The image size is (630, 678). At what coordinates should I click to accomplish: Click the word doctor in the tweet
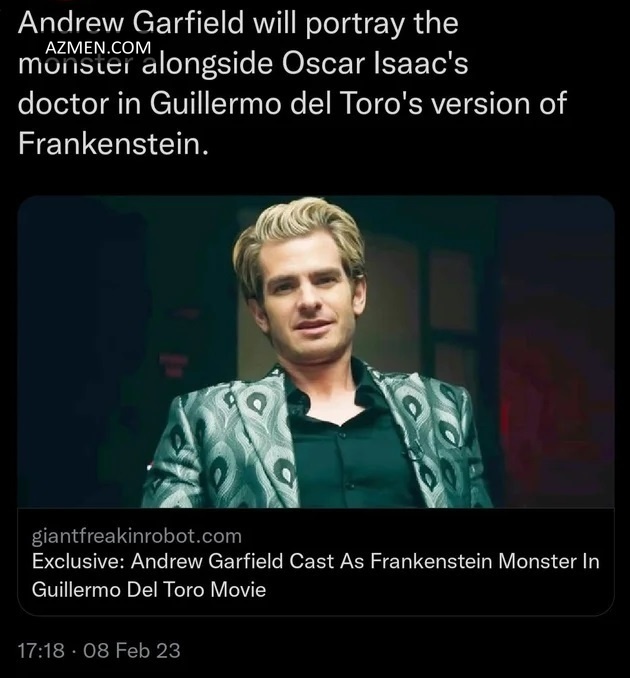64,104
